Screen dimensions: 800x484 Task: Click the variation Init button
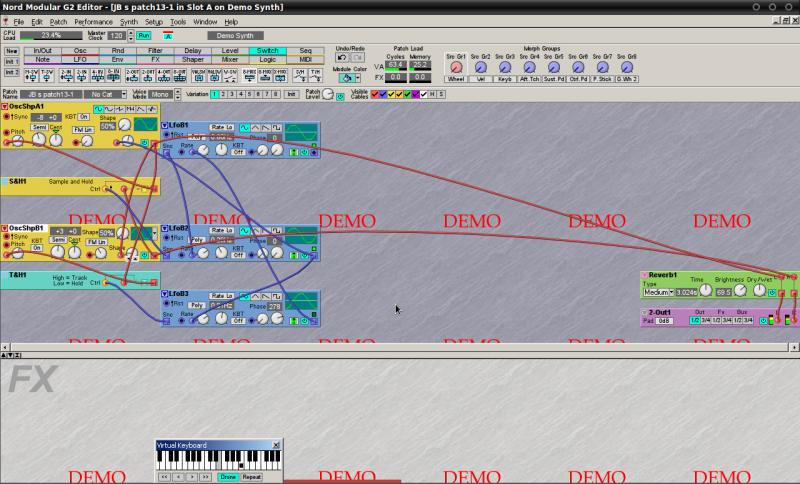[x=291, y=94]
